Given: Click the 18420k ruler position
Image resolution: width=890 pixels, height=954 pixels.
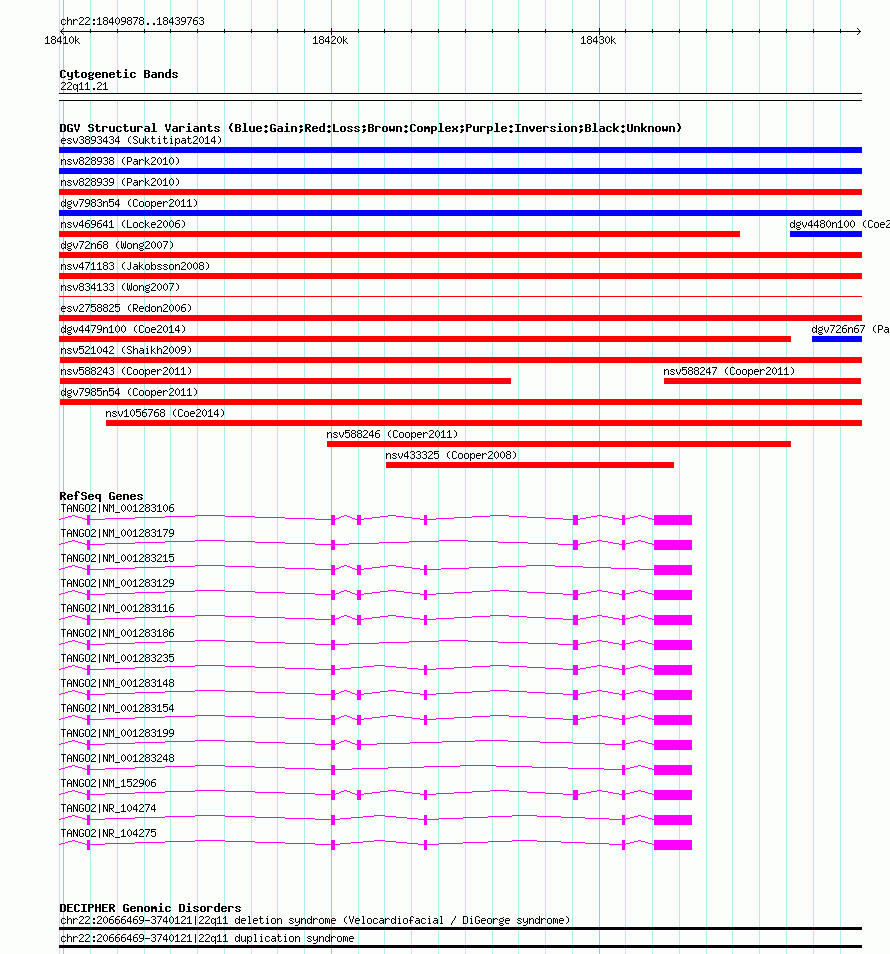Looking at the screenshot, I should point(330,40).
